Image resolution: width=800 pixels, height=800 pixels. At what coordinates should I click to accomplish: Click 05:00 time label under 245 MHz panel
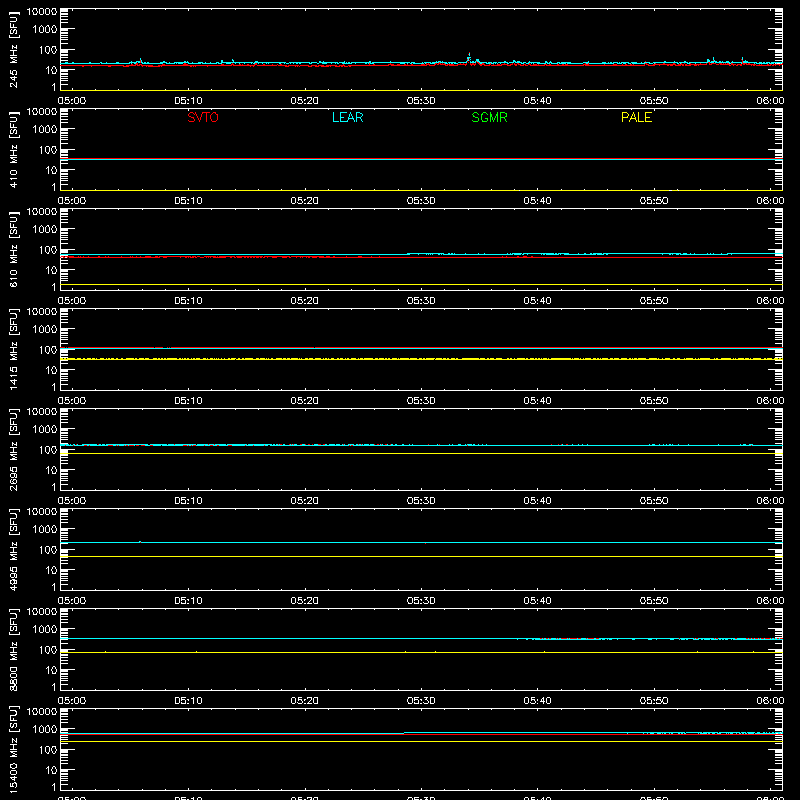tap(72, 101)
